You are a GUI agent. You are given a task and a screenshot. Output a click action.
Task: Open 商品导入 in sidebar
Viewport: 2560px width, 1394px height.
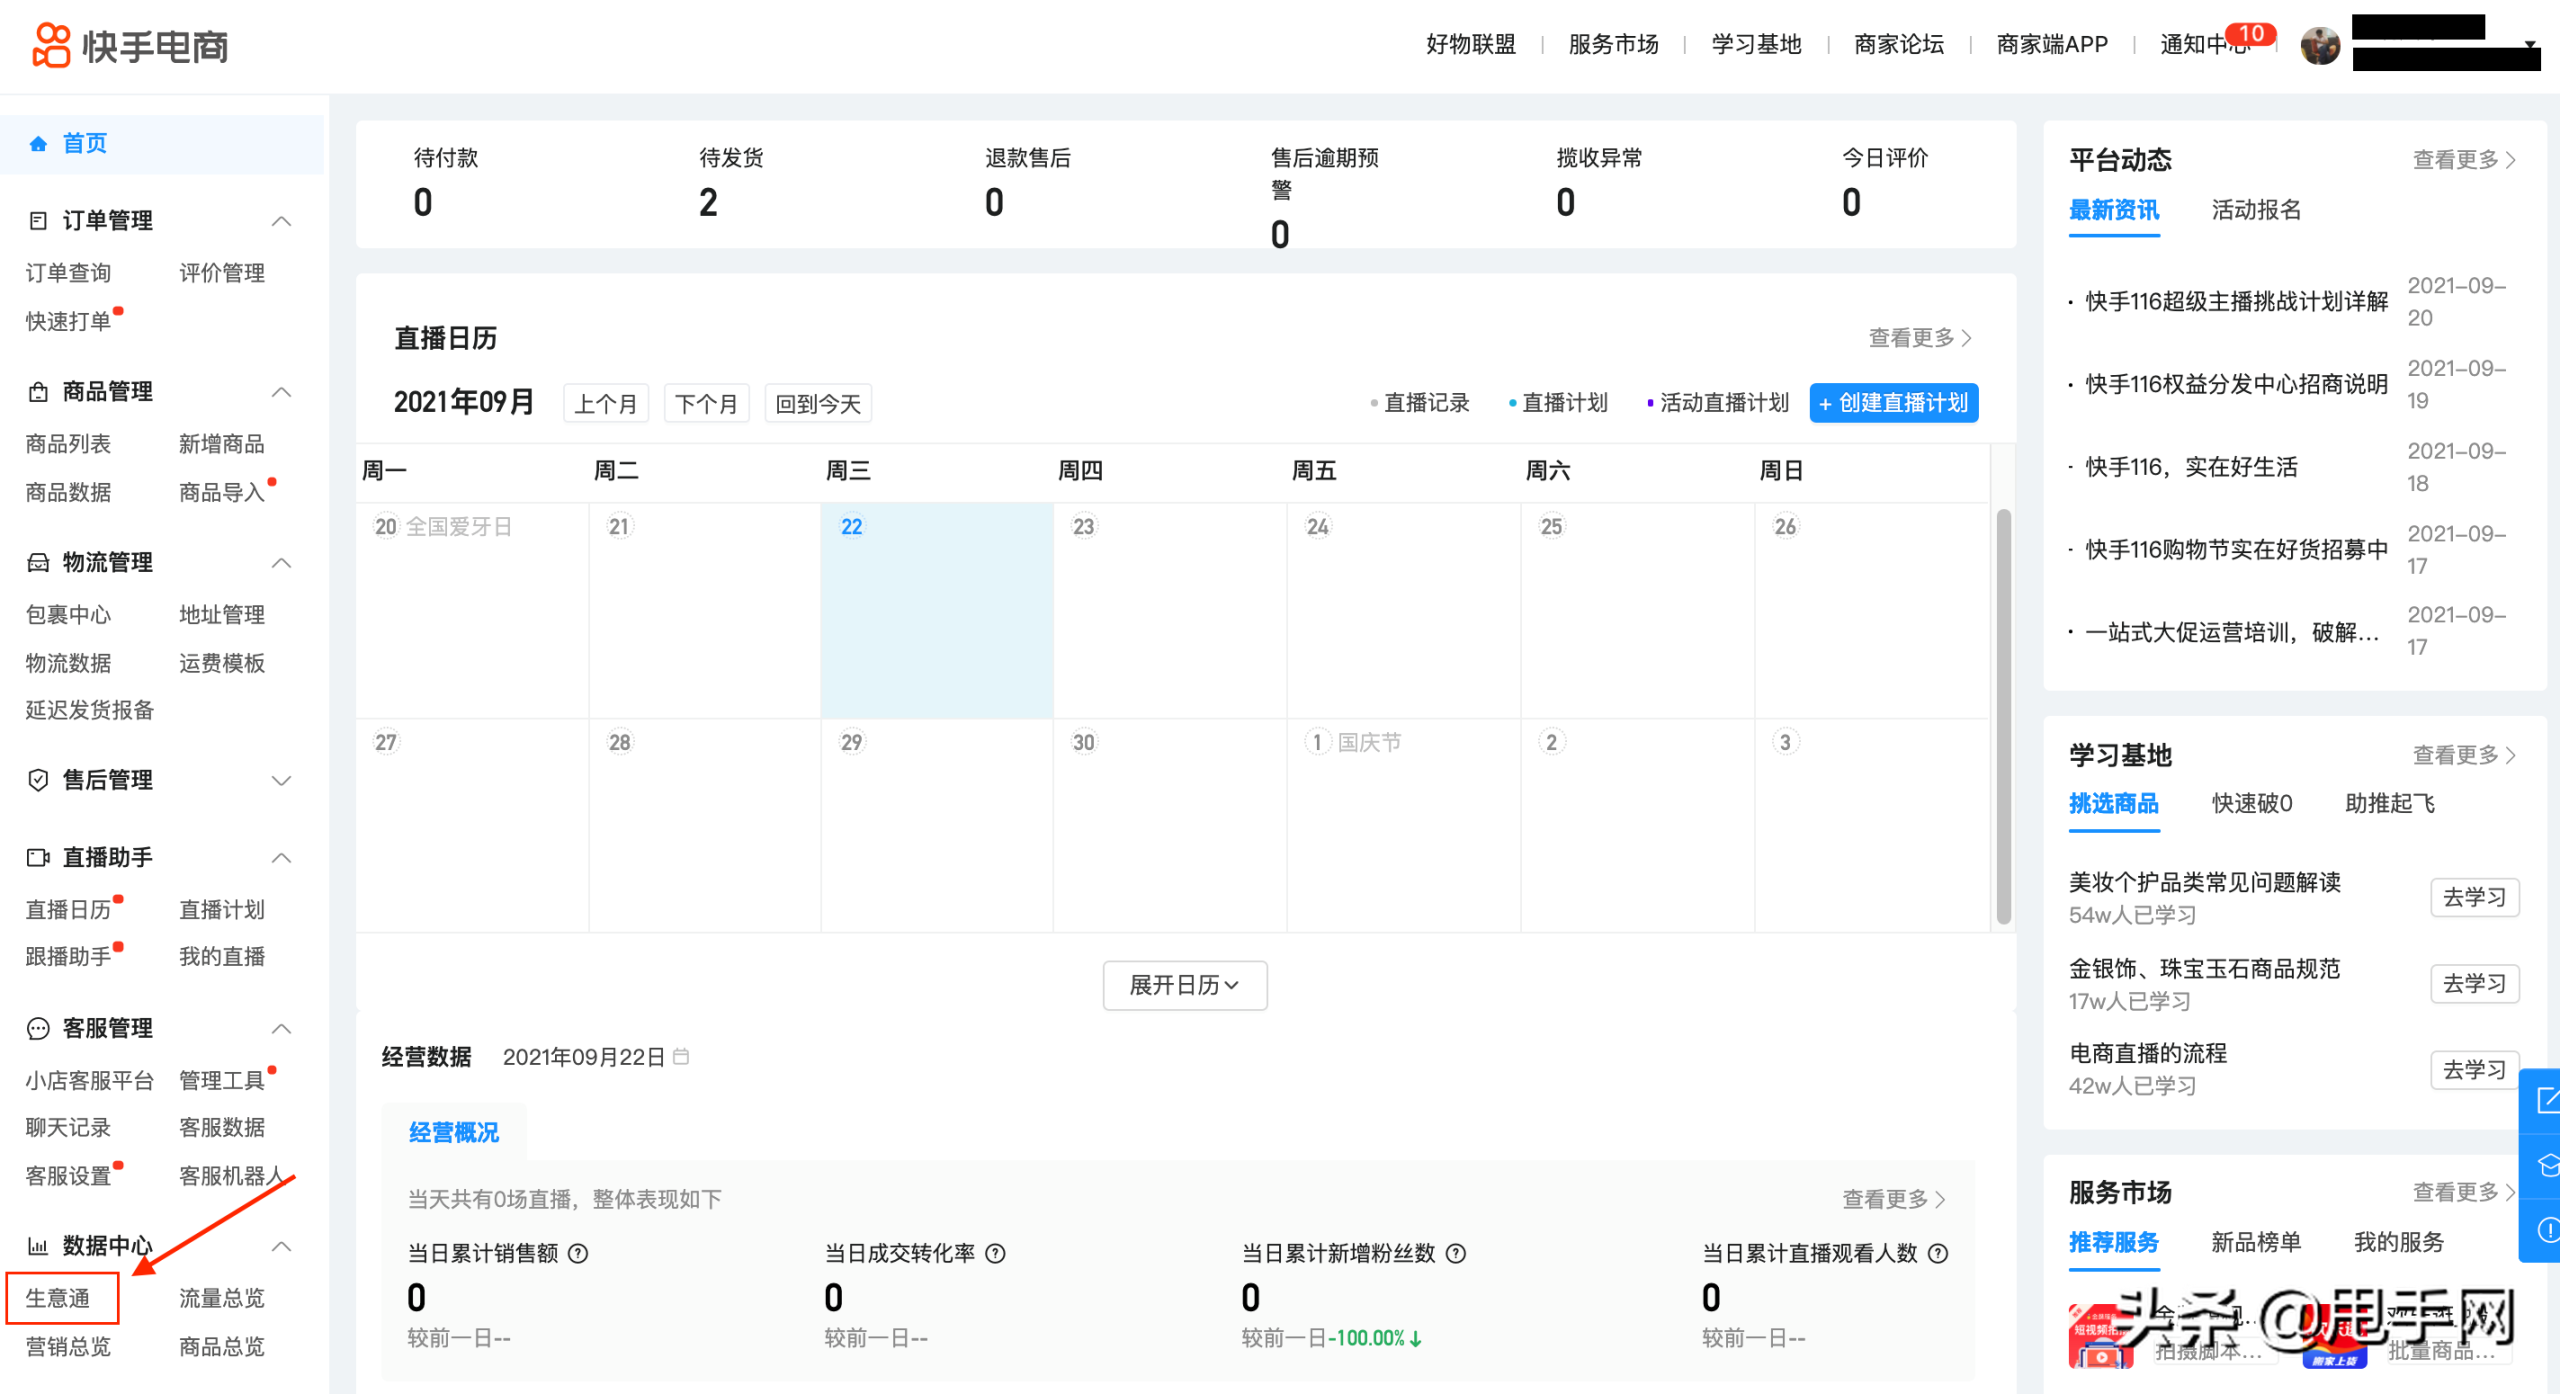(x=221, y=492)
